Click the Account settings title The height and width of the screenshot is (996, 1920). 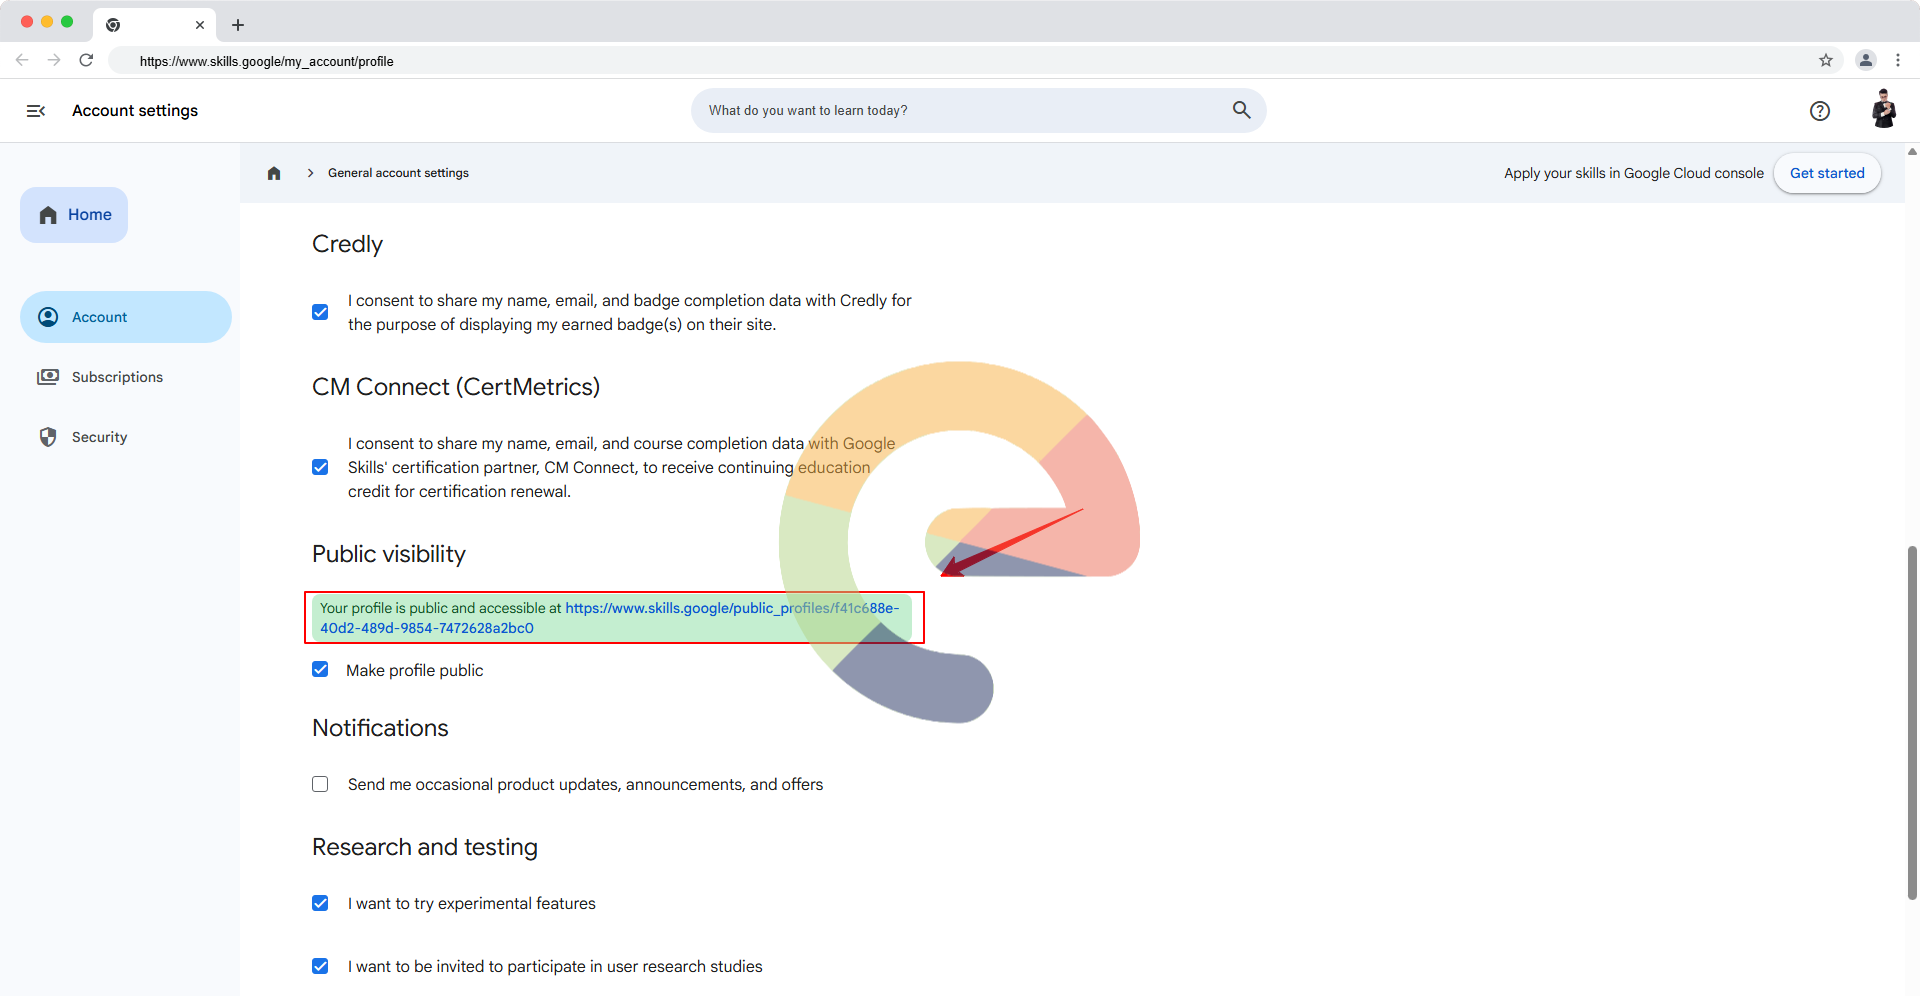point(135,111)
